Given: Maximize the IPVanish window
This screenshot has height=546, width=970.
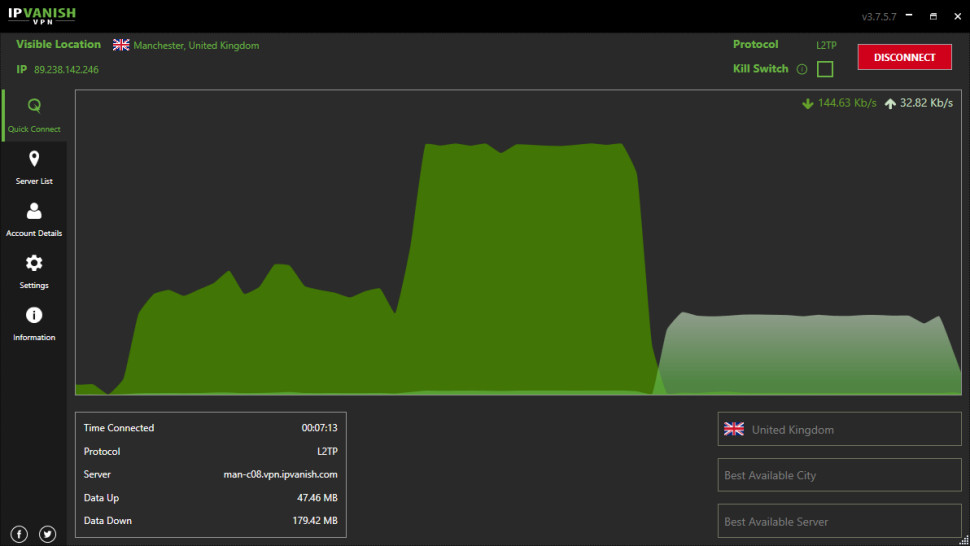Looking at the screenshot, I should 933,16.
